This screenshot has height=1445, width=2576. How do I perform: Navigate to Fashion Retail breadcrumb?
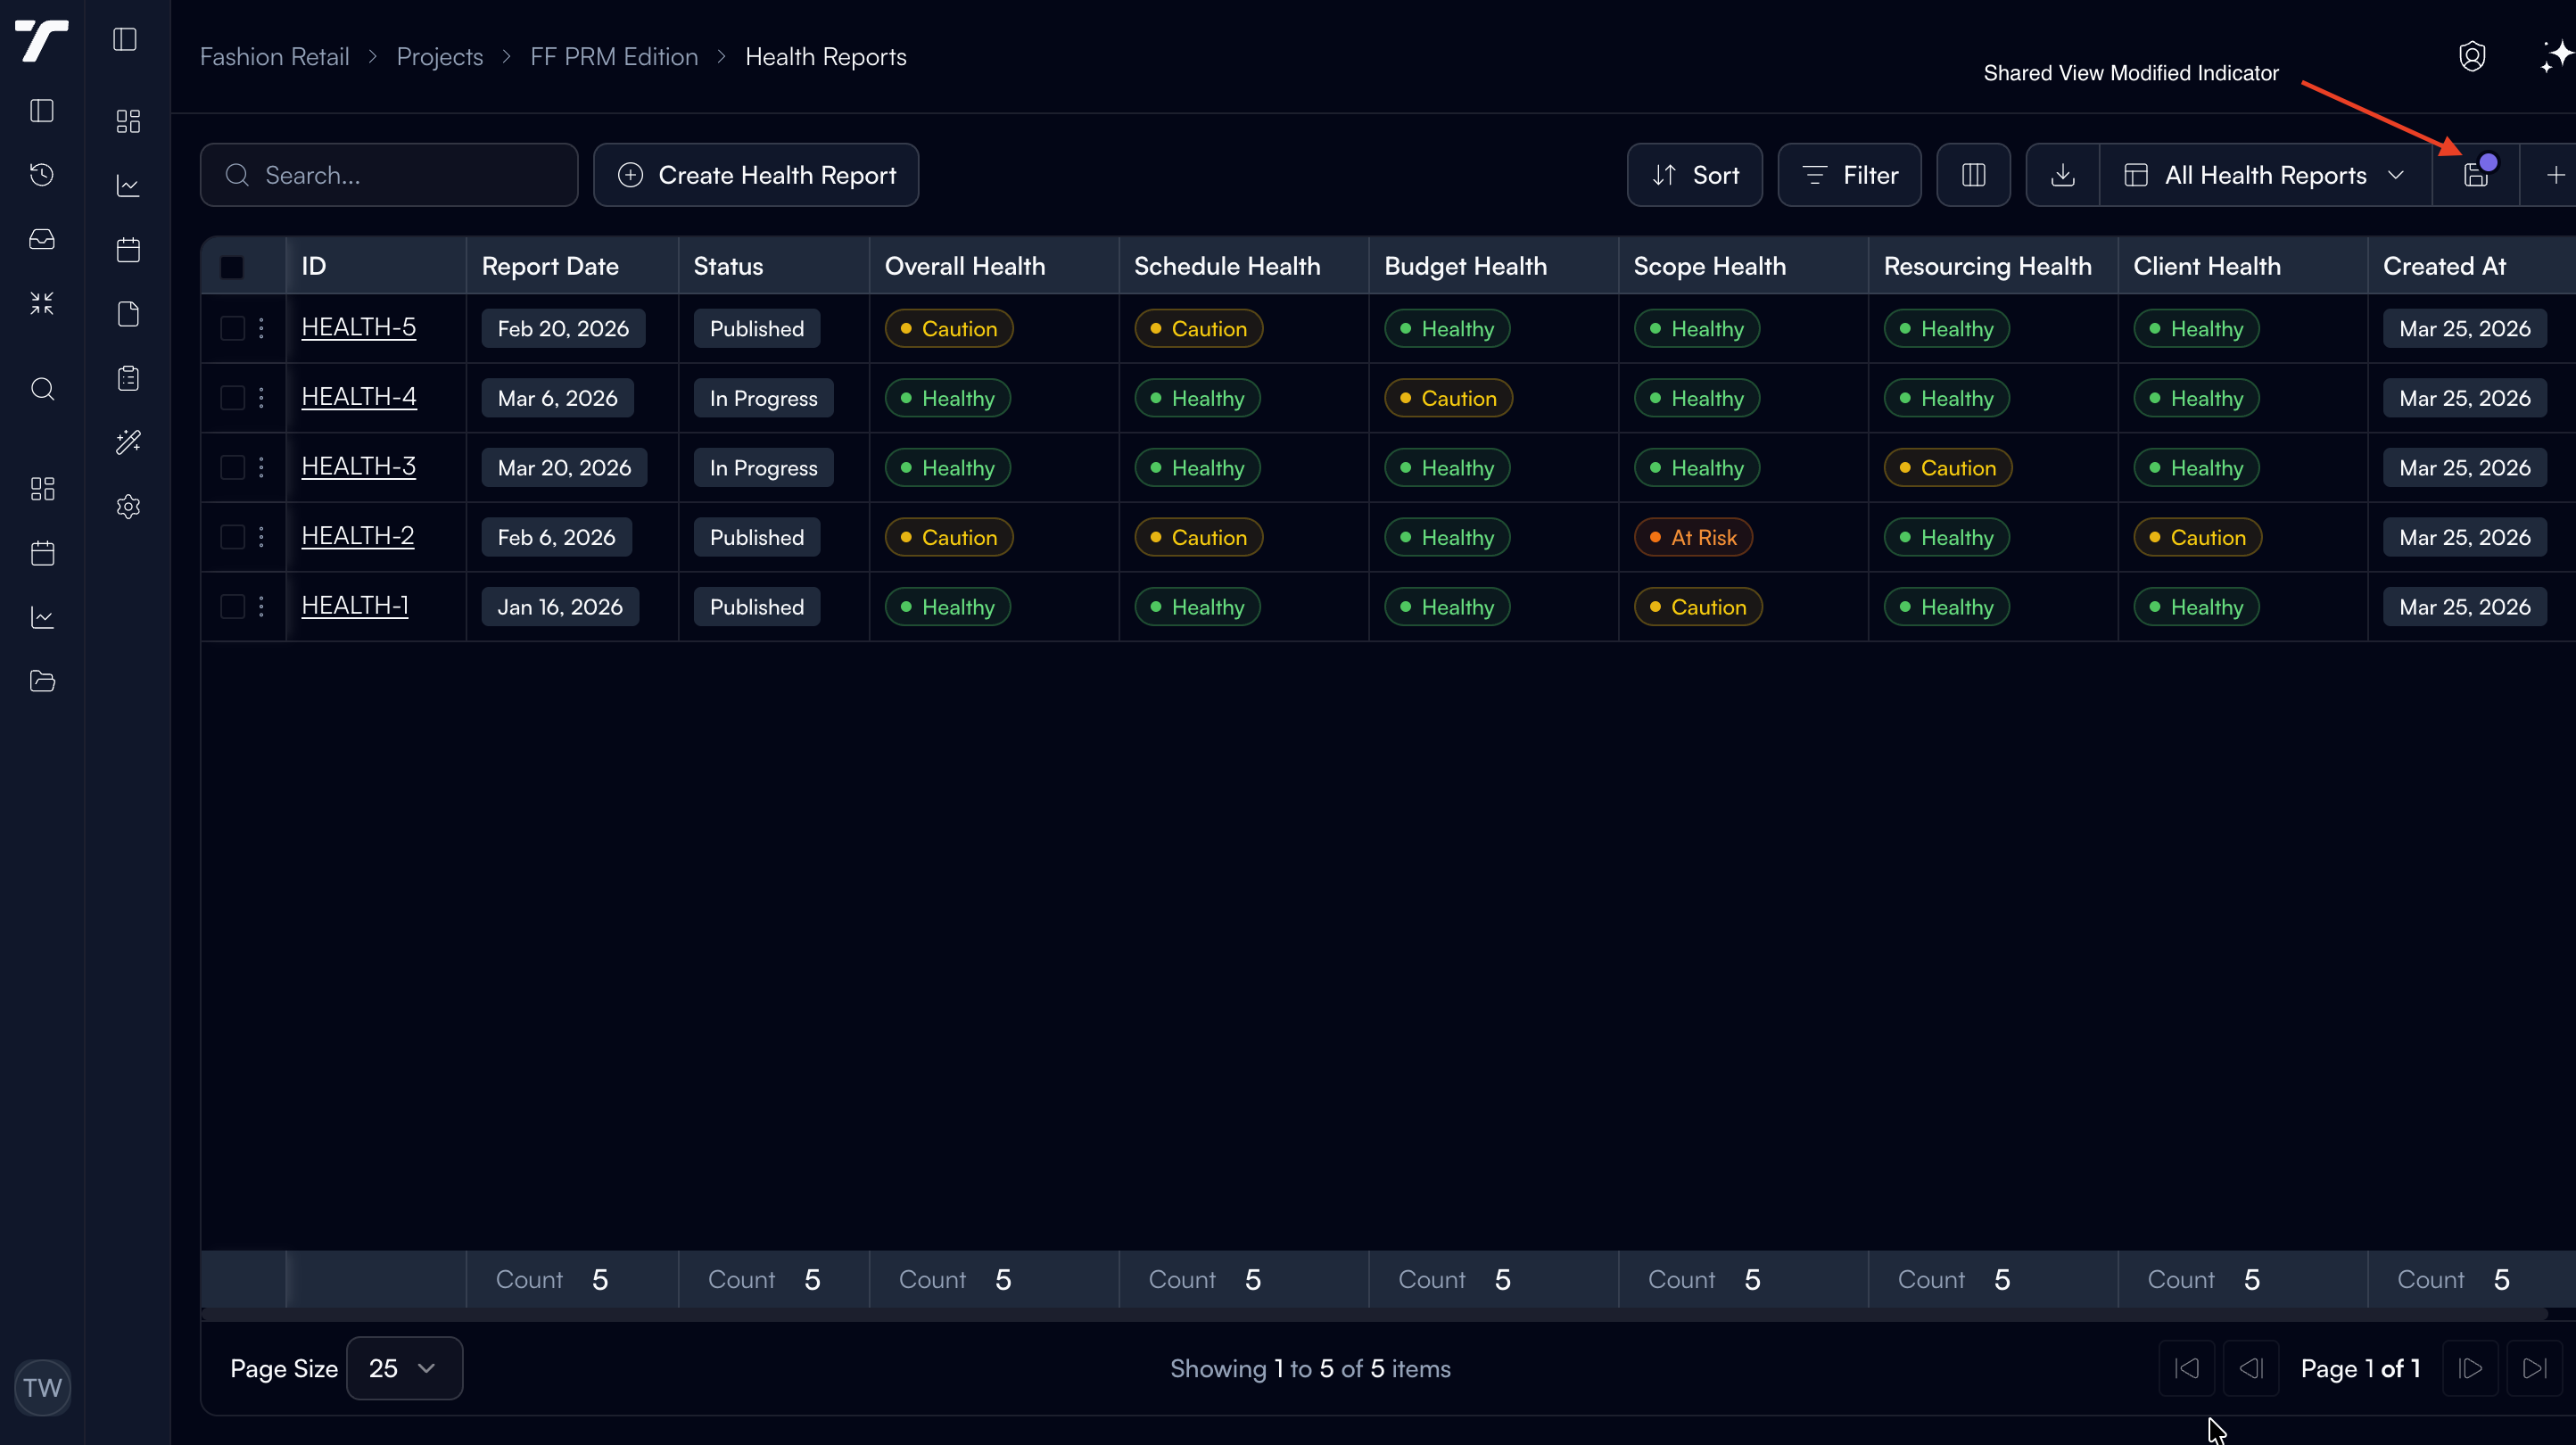click(x=274, y=57)
